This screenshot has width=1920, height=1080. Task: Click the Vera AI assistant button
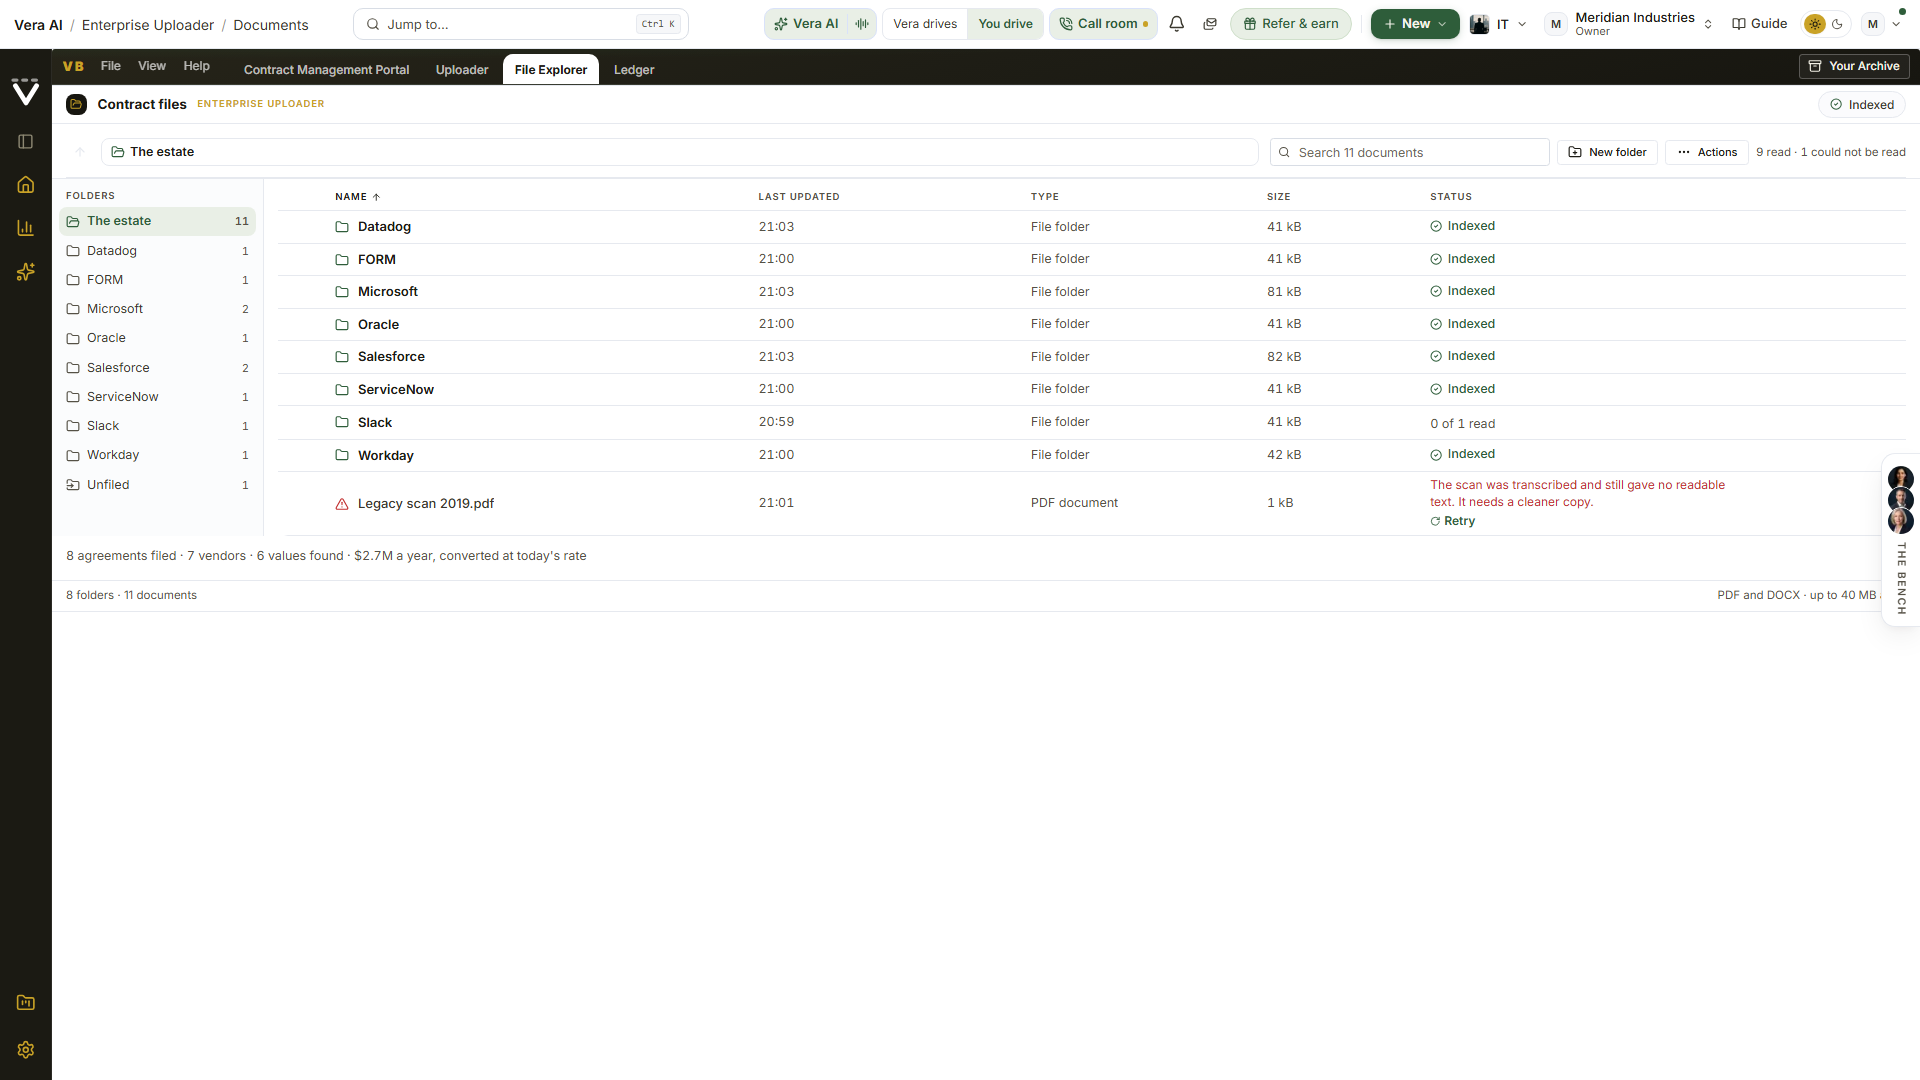click(x=806, y=24)
